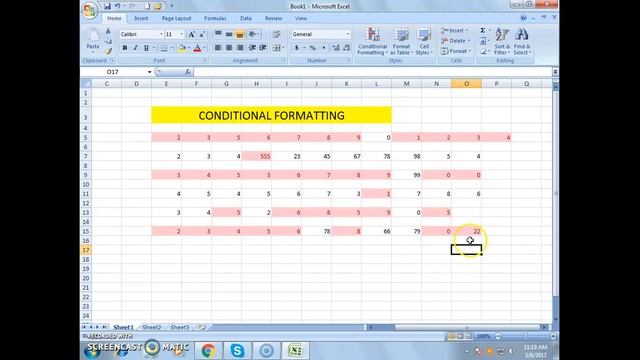Screen dimensions: 640x360
Task: Open the round Office button menu
Action: point(89,10)
